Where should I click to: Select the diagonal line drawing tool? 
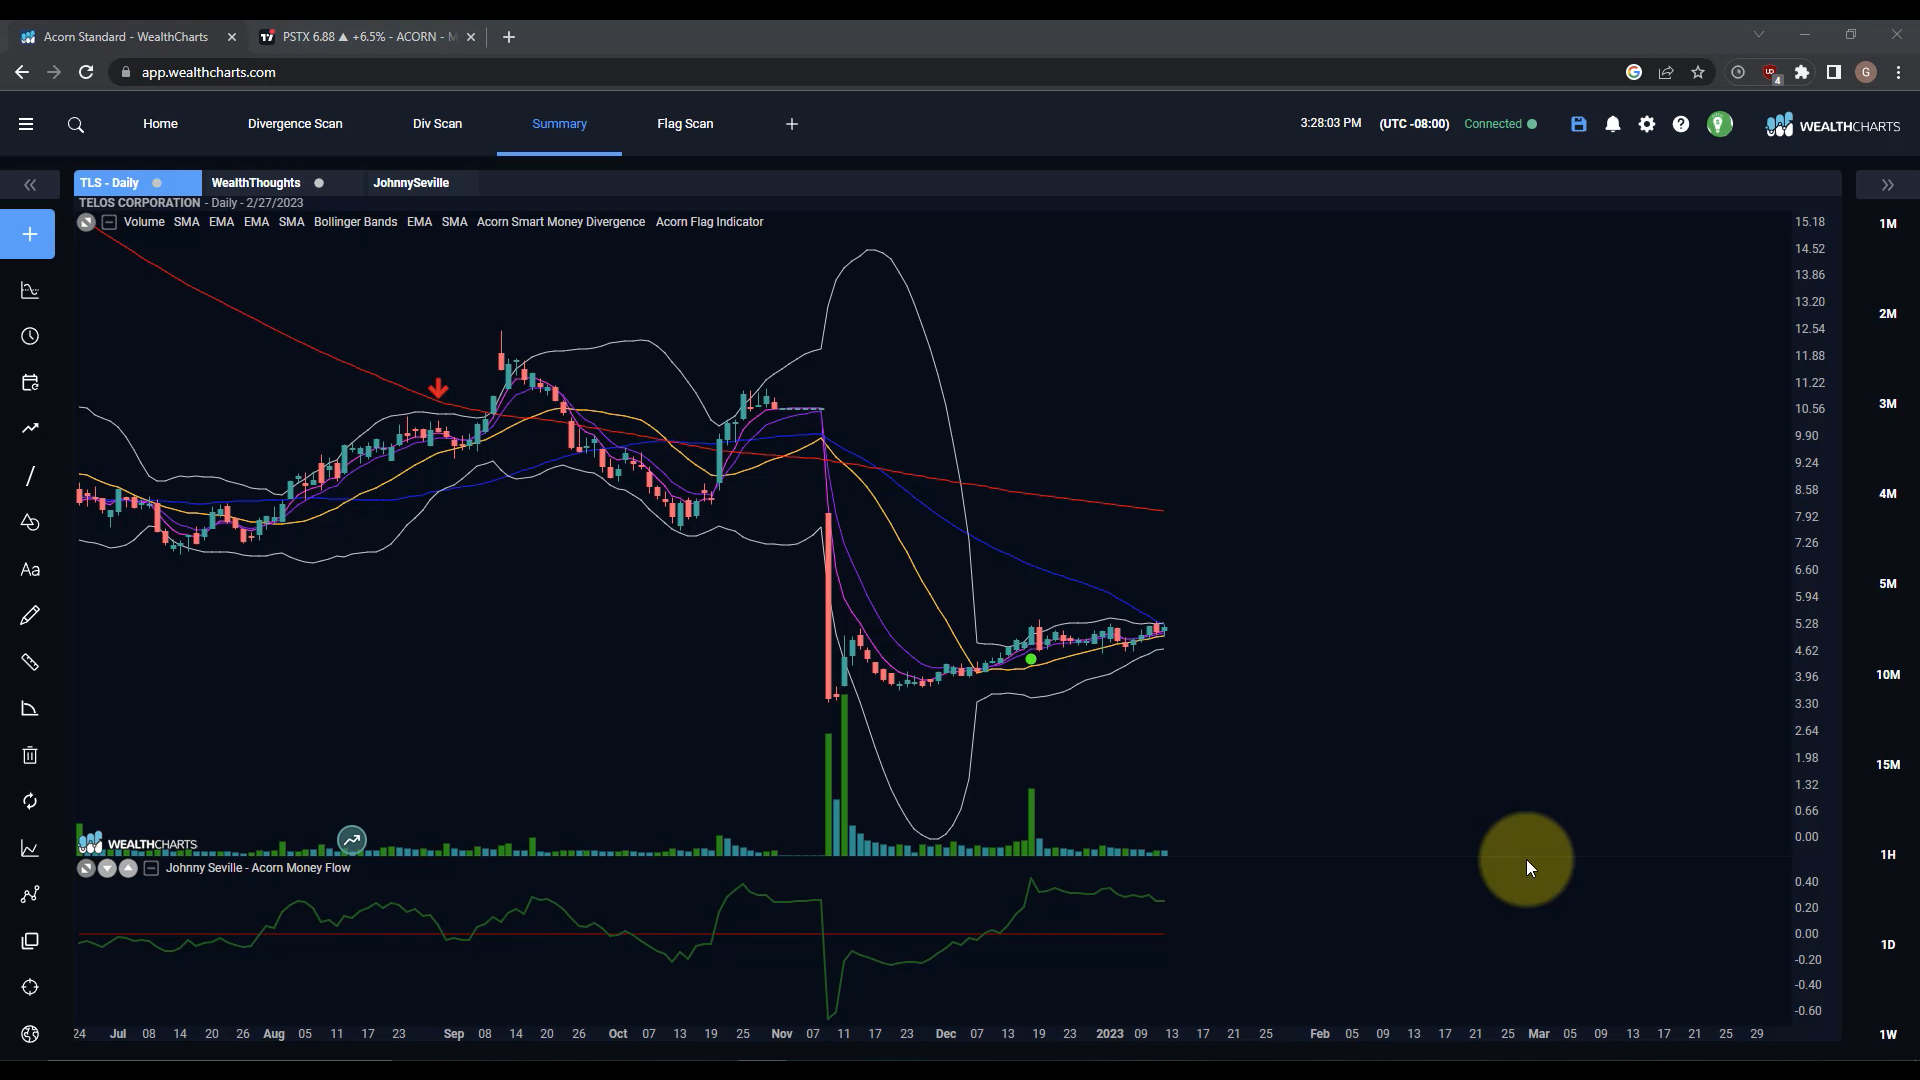(x=30, y=476)
